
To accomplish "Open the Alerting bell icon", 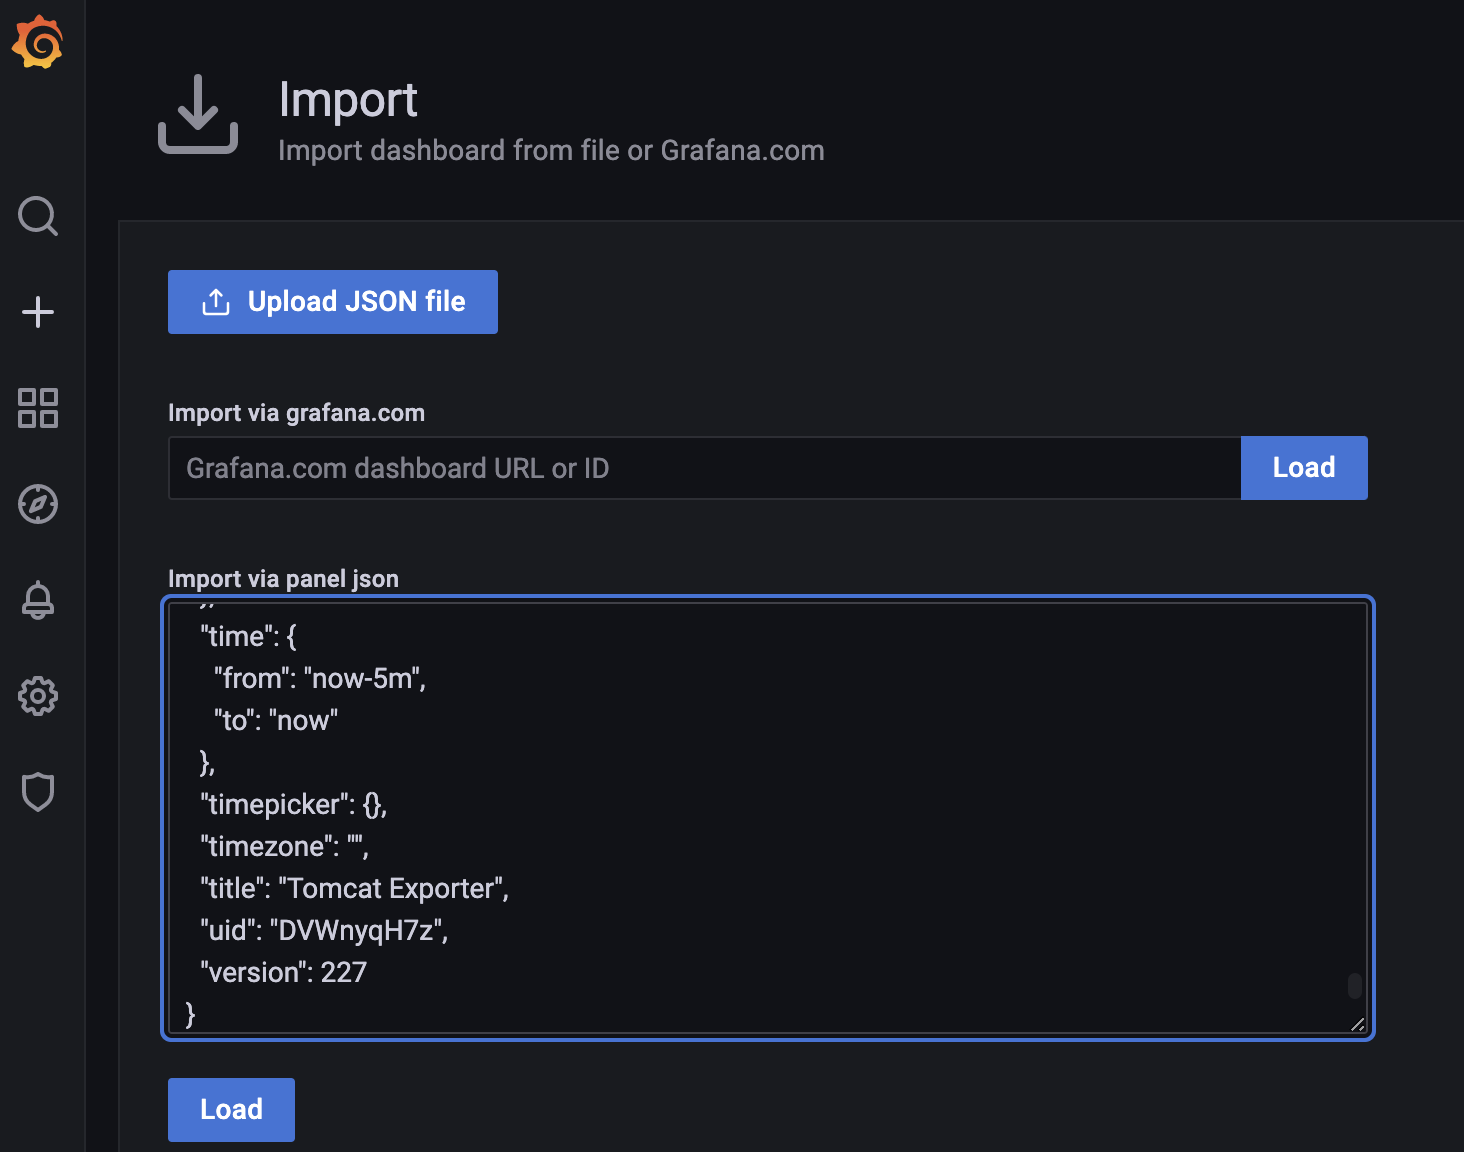I will pos(38,600).
